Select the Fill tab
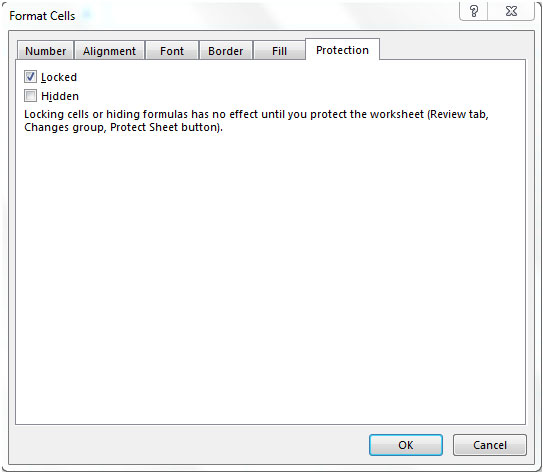 tap(279, 51)
